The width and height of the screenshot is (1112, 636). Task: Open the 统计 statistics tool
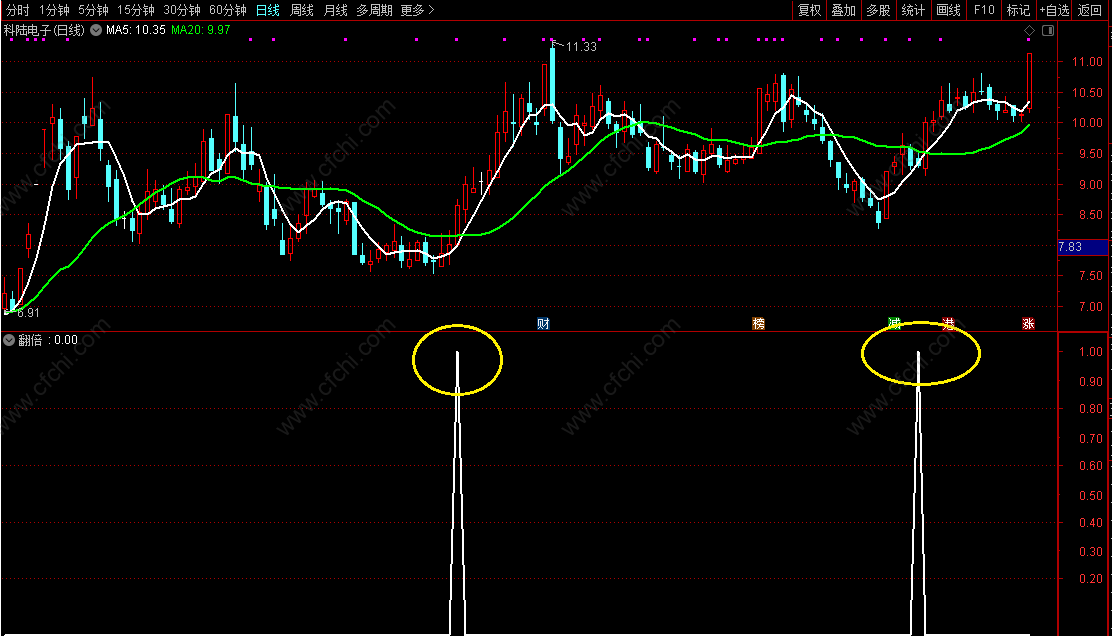pyautogui.click(x=913, y=10)
